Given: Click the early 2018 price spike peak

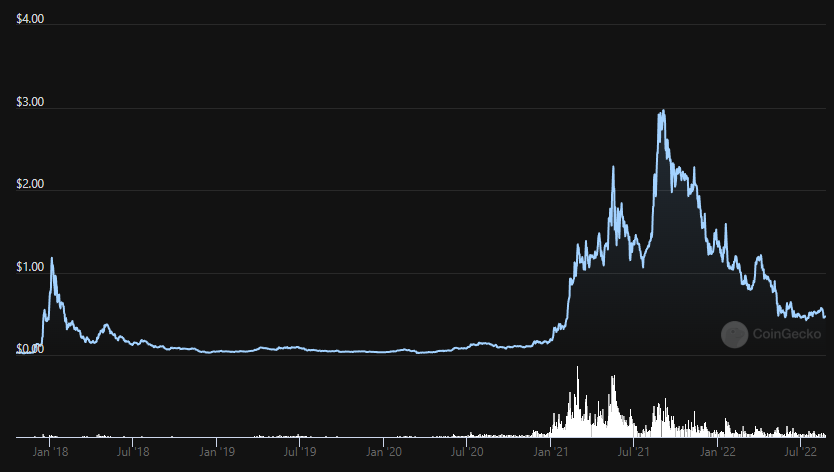Looking at the screenshot, I should [x=52, y=258].
